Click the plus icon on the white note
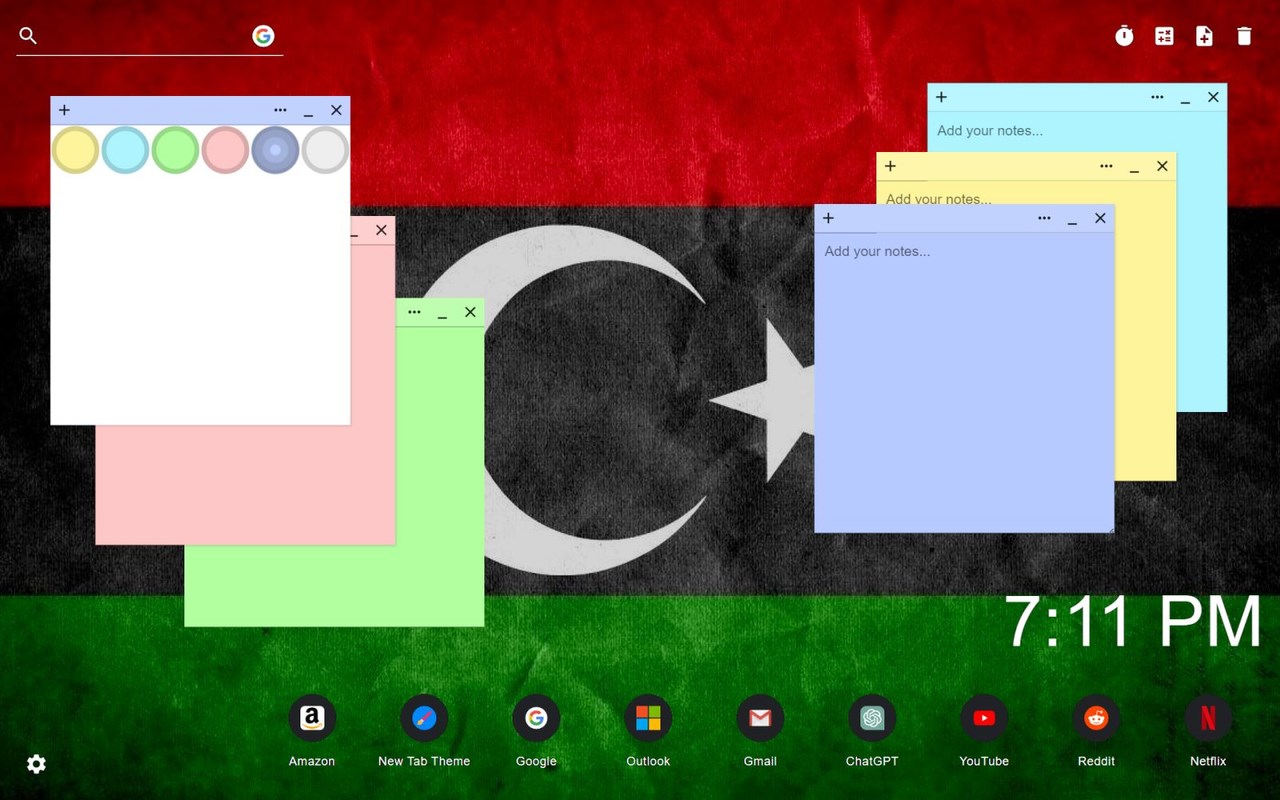Screen dimensions: 1280x800 (64, 110)
